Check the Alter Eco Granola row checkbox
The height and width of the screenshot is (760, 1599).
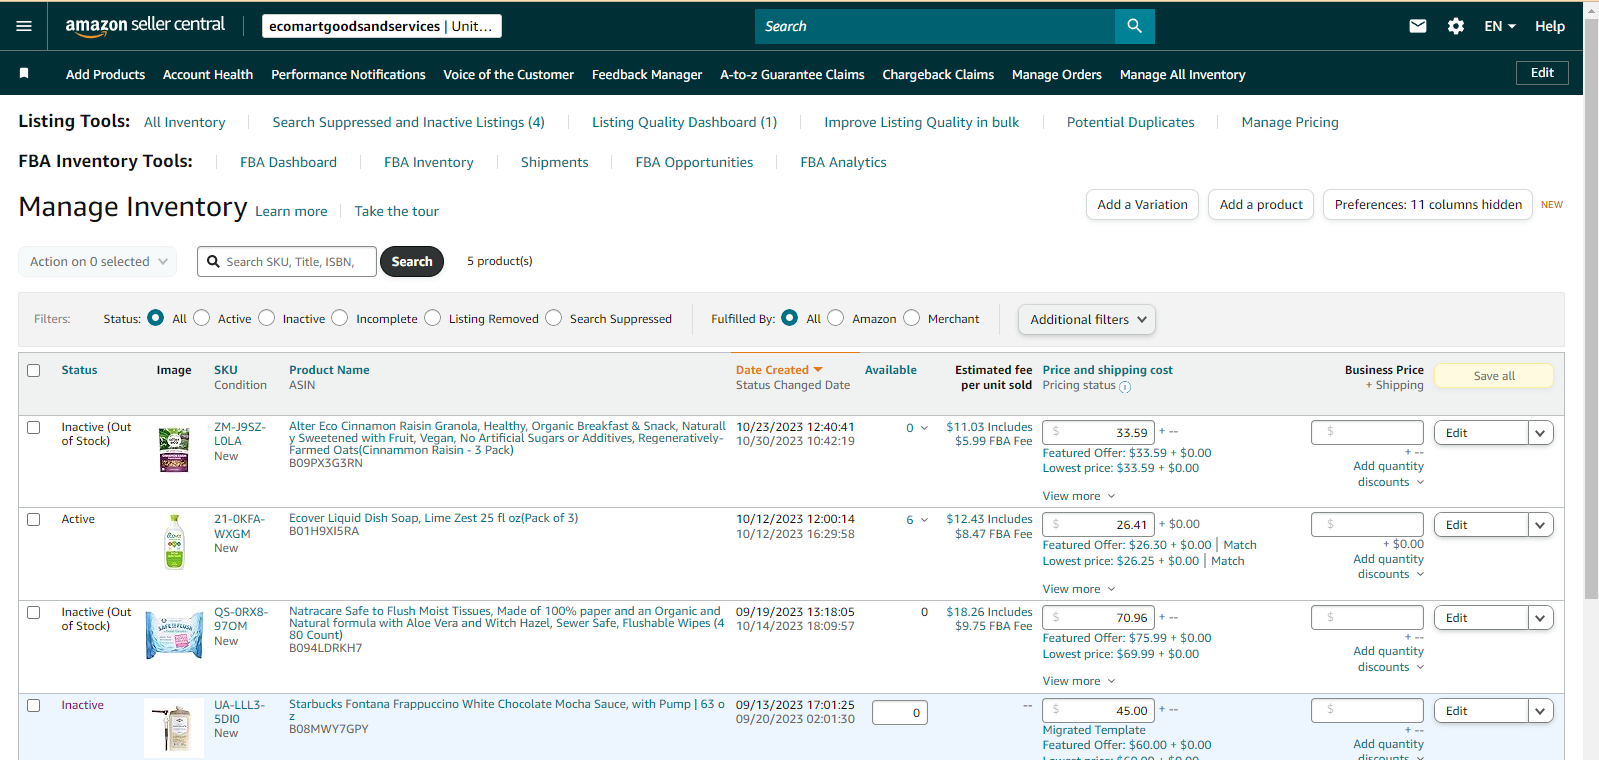(x=34, y=427)
